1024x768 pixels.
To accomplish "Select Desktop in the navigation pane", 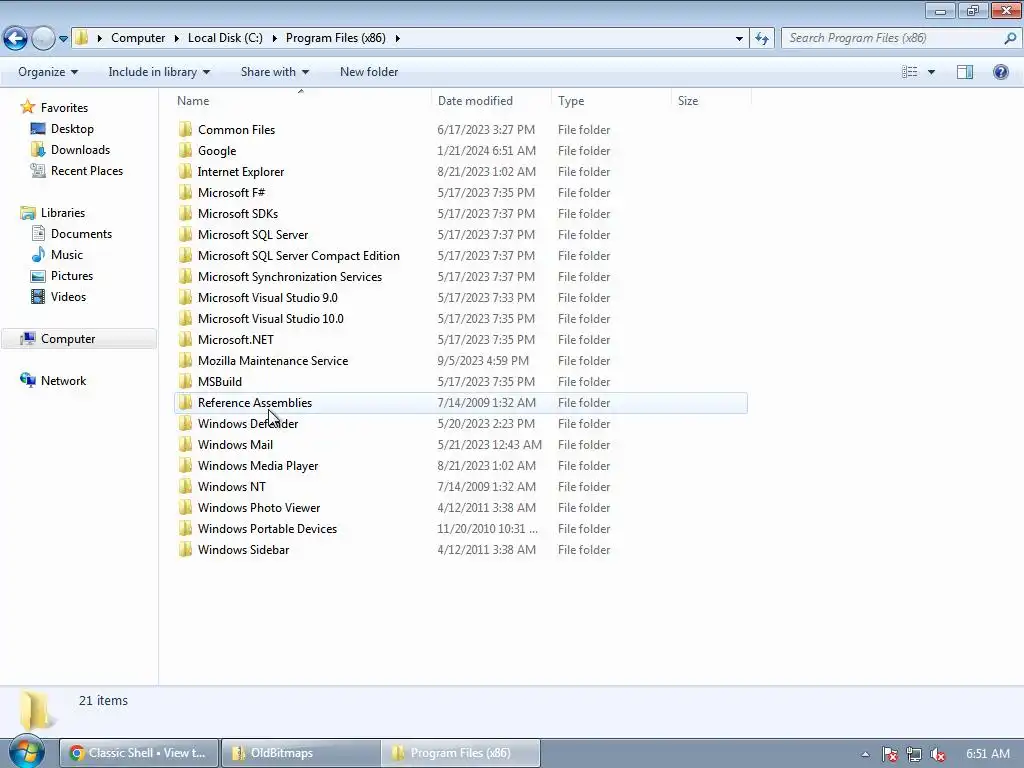I will [72, 129].
